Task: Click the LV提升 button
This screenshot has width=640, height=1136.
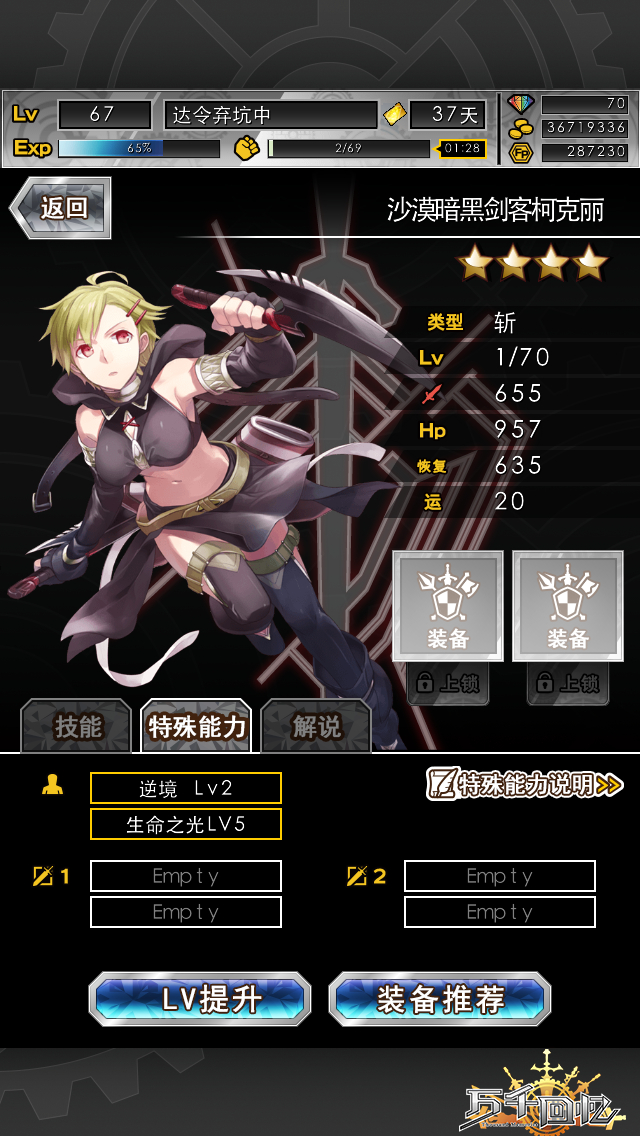Action: pos(200,1000)
